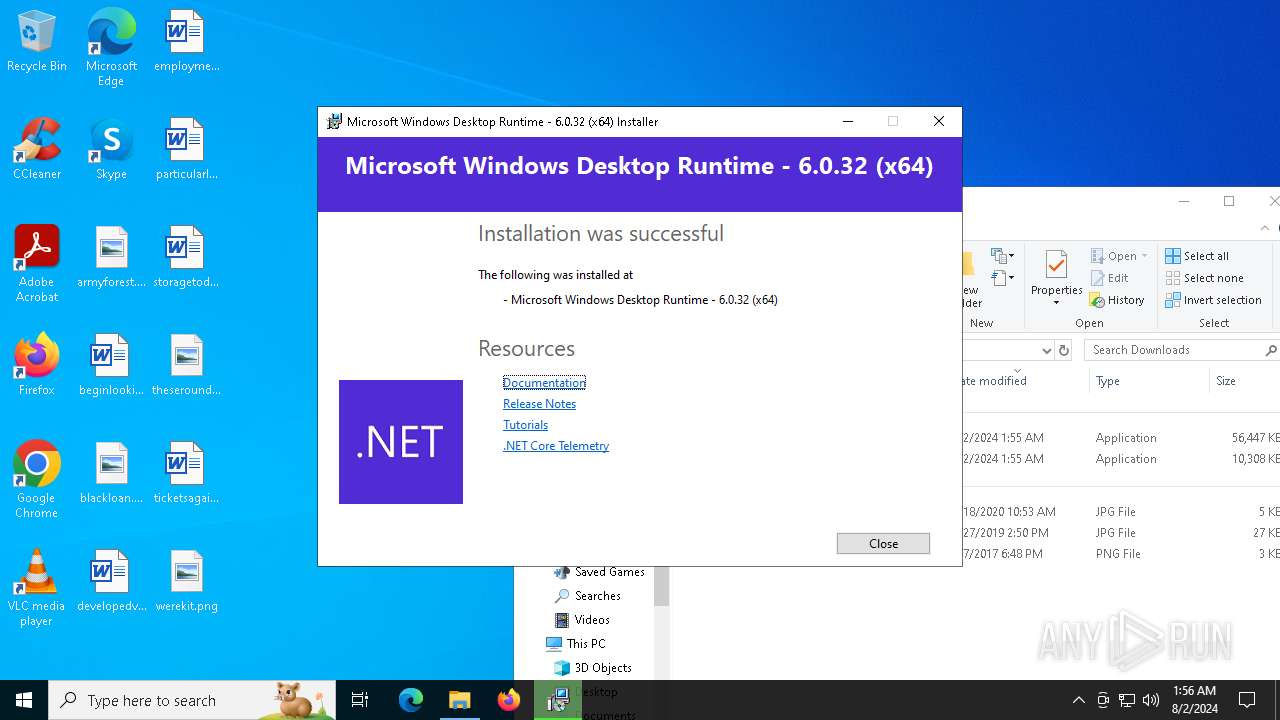Image resolution: width=1280 pixels, height=720 pixels.
Task: Show hidden system tray icons
Action: (x=1078, y=700)
